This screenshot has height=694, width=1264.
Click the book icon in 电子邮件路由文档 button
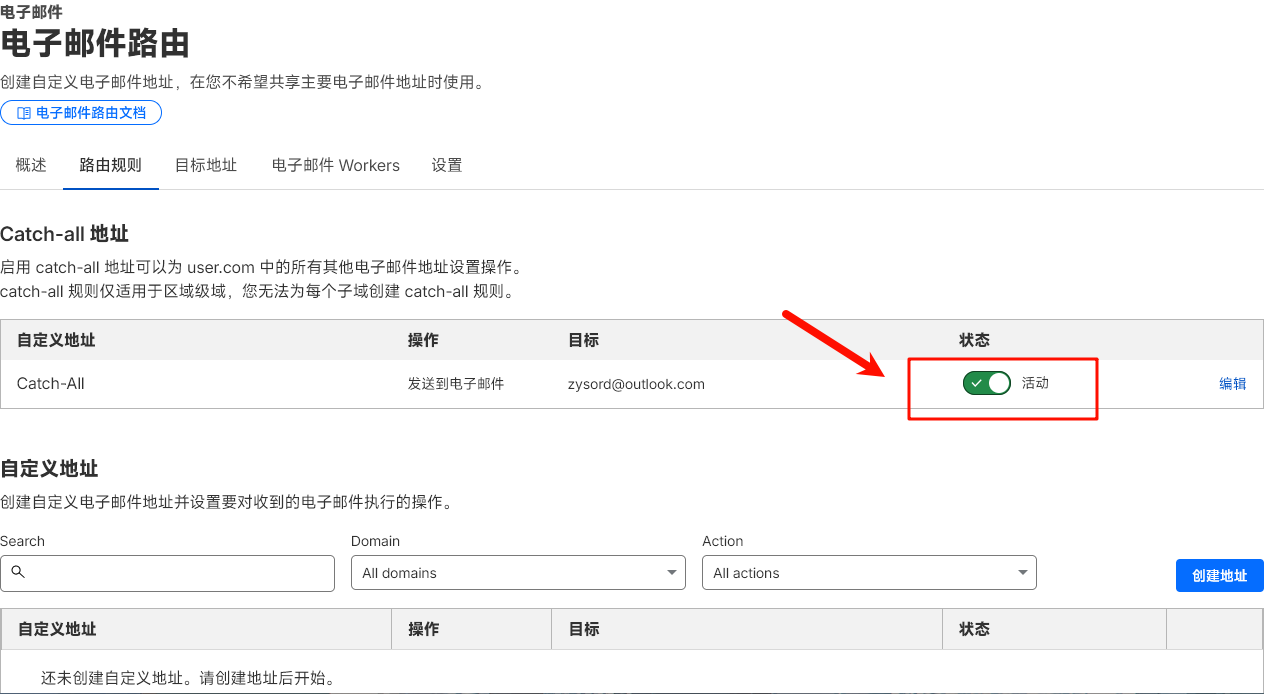tap(24, 113)
